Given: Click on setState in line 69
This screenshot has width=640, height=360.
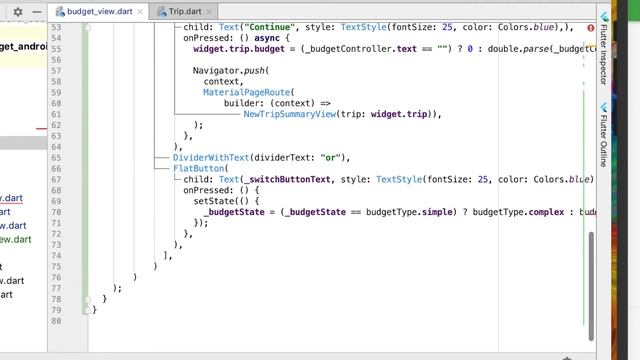Looking at the screenshot, I should click(x=213, y=201).
